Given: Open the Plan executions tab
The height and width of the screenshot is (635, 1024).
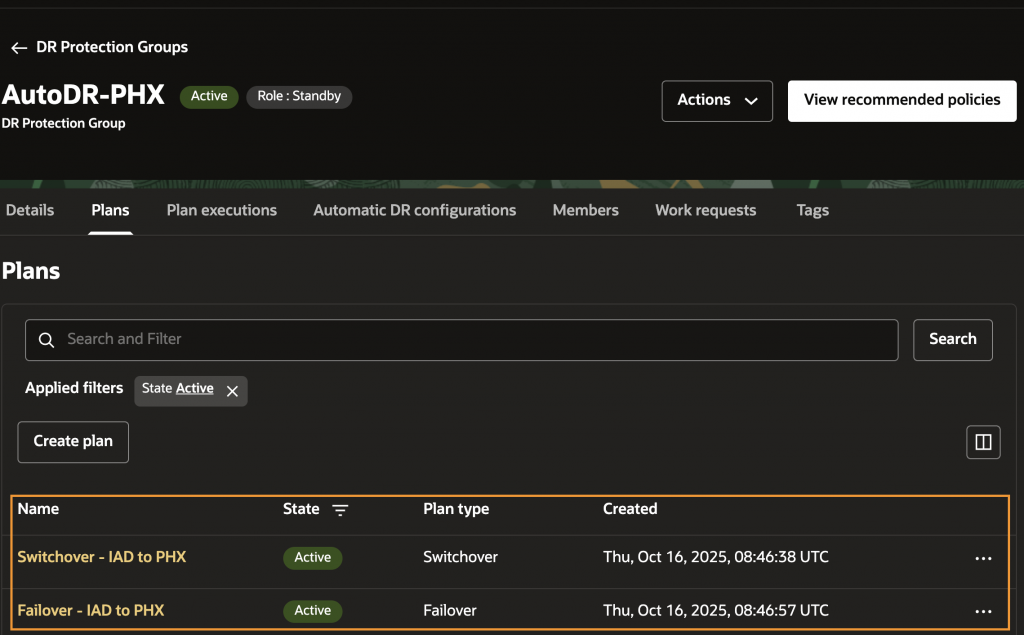Looking at the screenshot, I should pyautogui.click(x=222, y=210).
